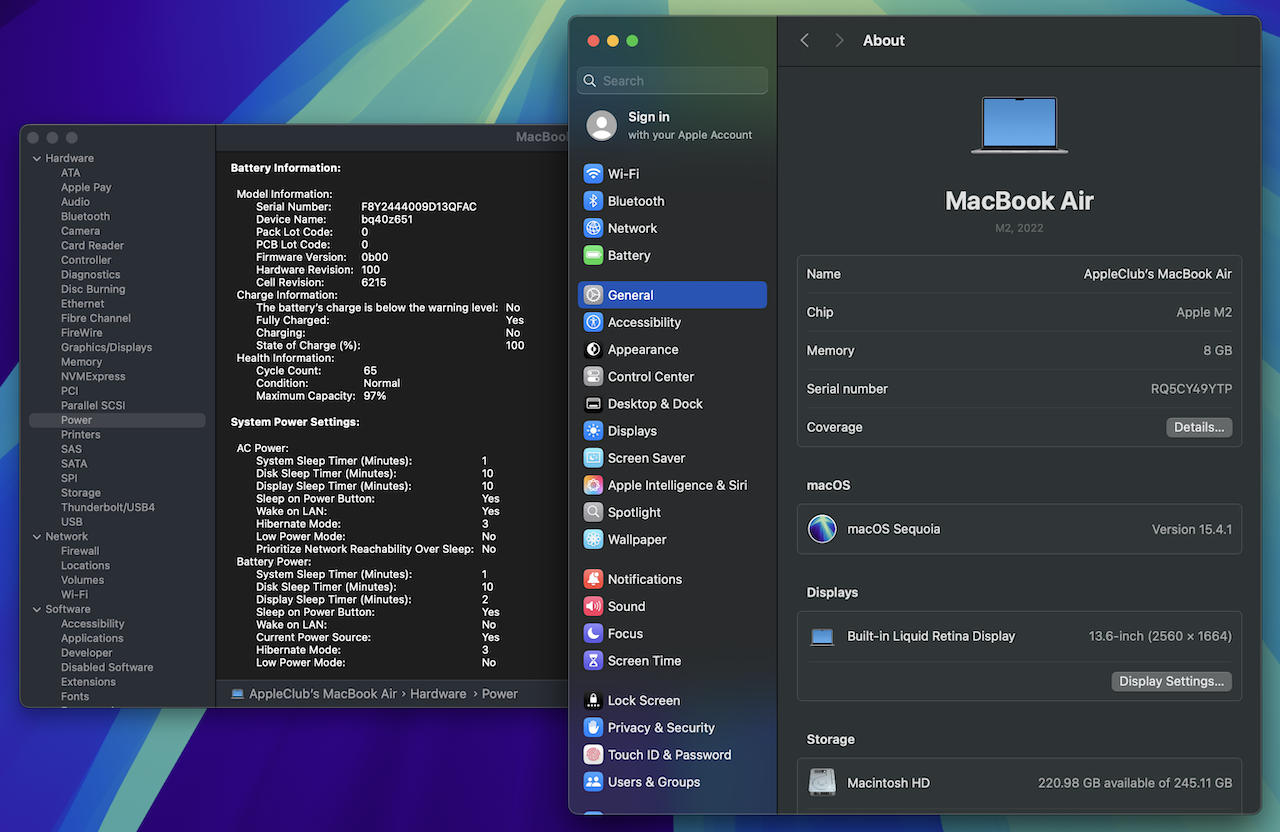Click the Version 15.4.1 text
The height and width of the screenshot is (832, 1280).
coord(1192,529)
